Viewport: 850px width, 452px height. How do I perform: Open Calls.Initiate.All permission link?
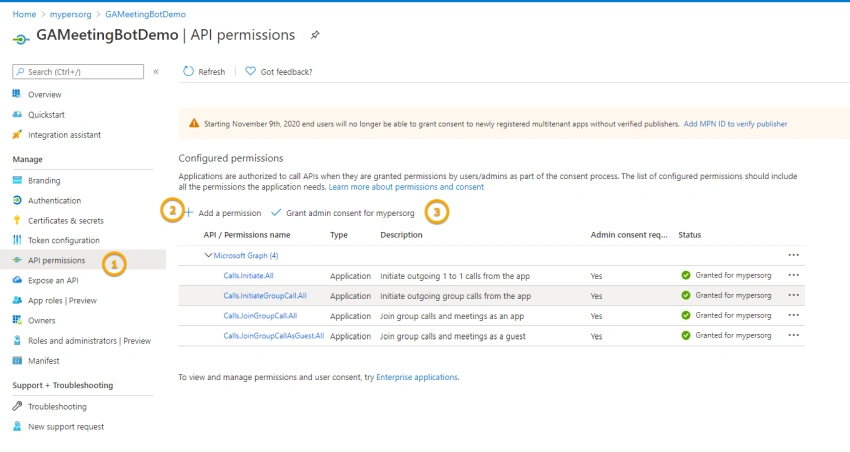tap(248, 275)
